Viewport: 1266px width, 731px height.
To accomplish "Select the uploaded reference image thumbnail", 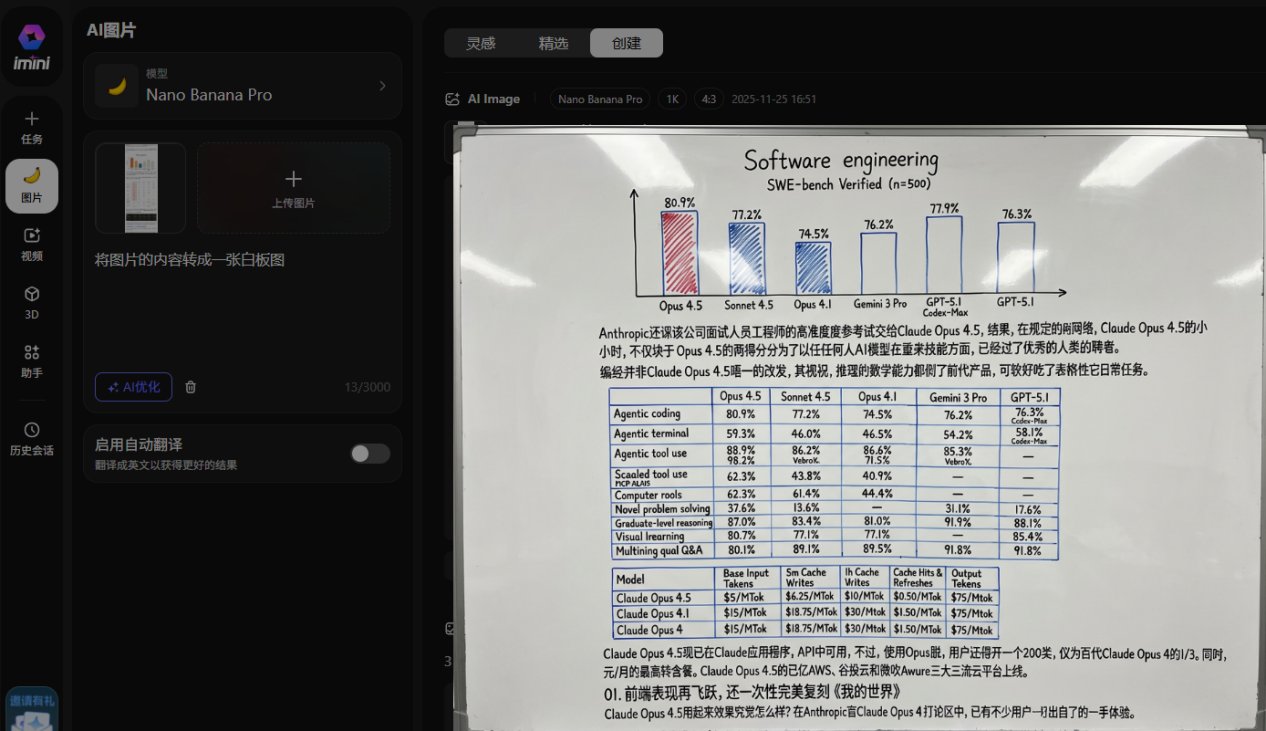I will (141, 188).
